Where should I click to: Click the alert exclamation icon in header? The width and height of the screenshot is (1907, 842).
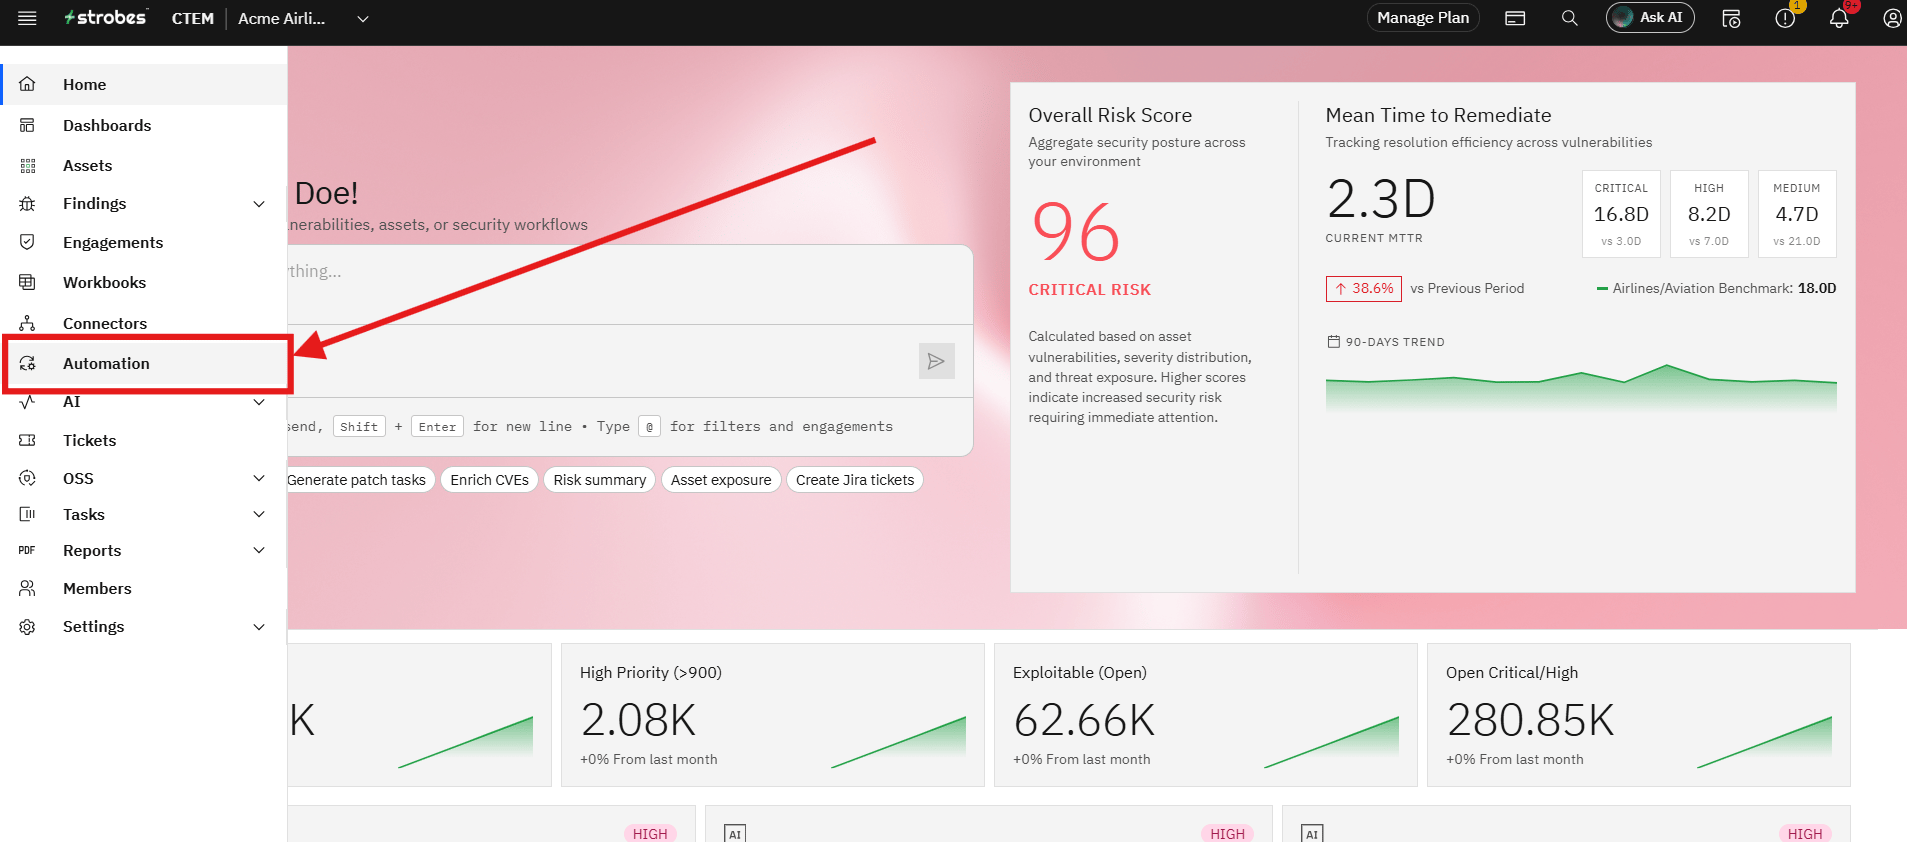point(1785,18)
